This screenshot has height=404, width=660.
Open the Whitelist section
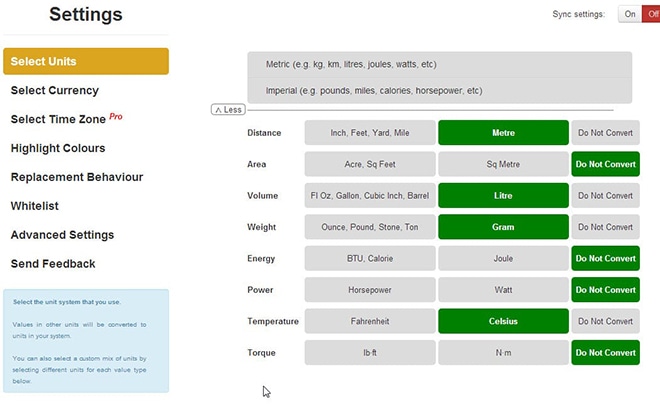(36, 206)
